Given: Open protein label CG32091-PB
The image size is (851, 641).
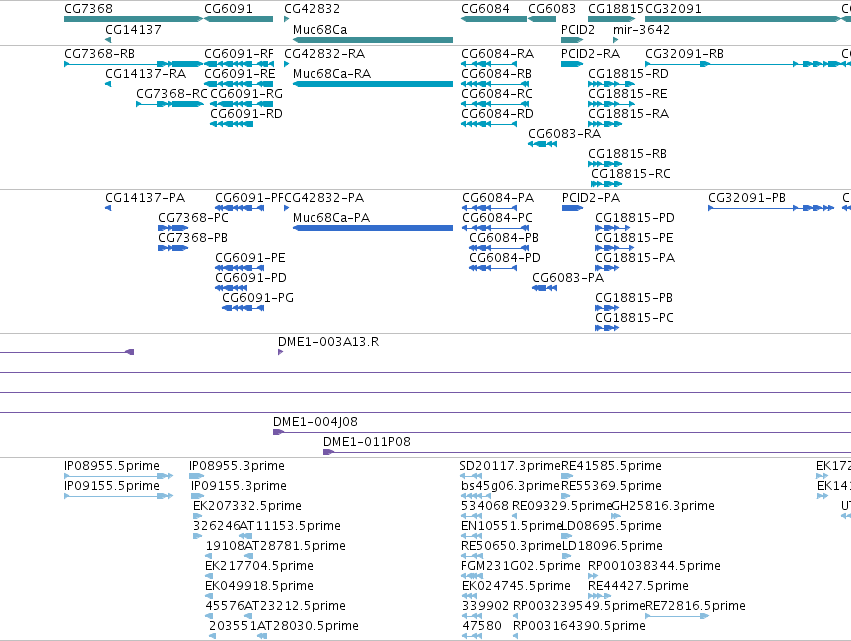Looking at the screenshot, I should (747, 198).
